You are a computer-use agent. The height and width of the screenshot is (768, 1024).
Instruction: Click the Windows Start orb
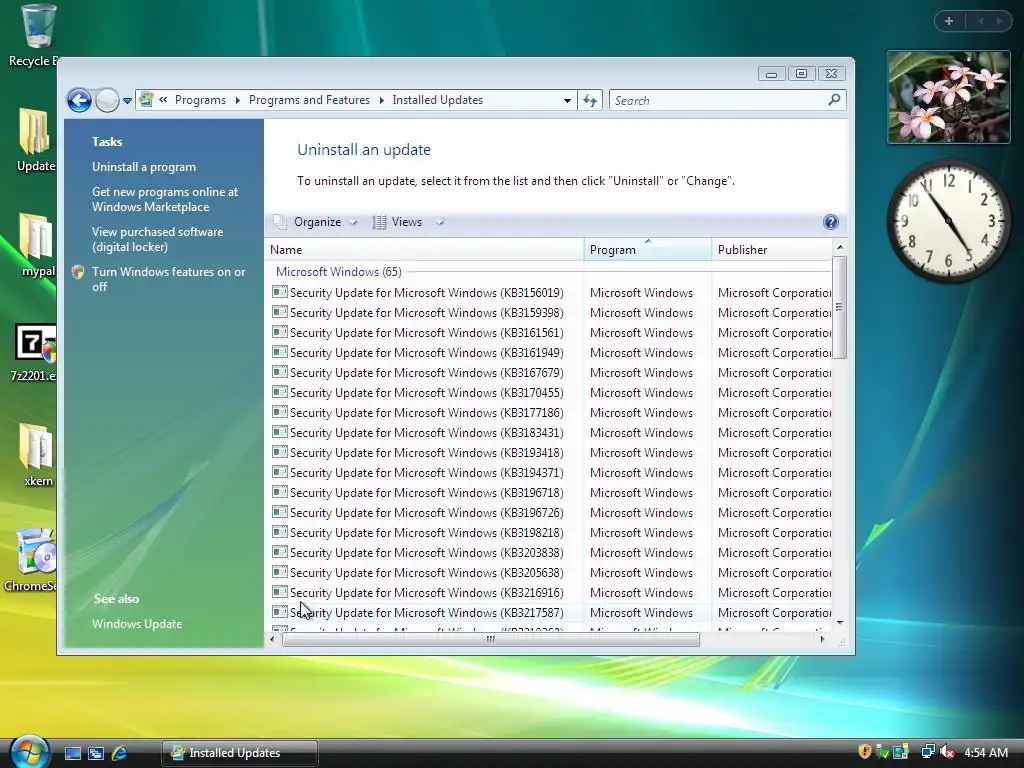click(29, 751)
